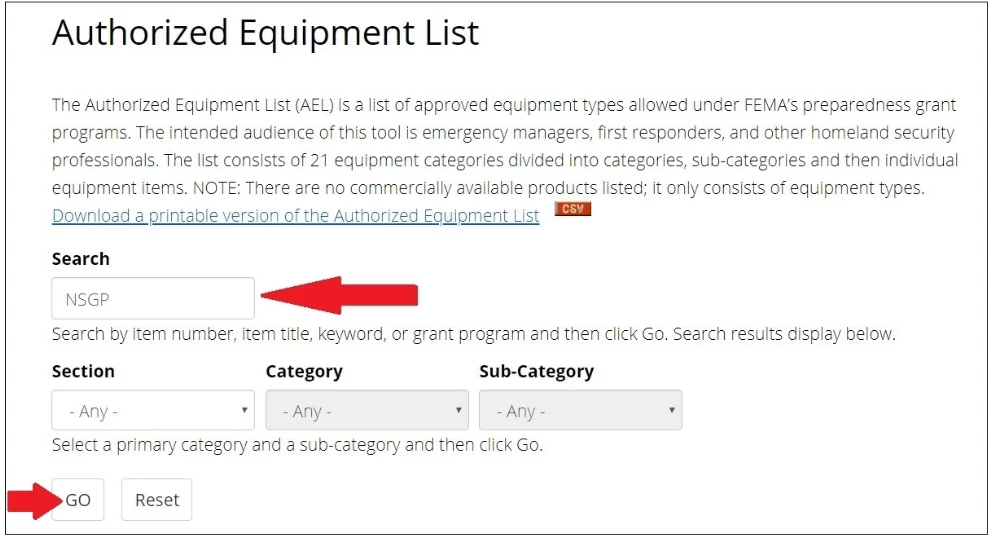
Task: Expand the Sub-Category '- Any -' dropdown
Action: (x=581, y=410)
